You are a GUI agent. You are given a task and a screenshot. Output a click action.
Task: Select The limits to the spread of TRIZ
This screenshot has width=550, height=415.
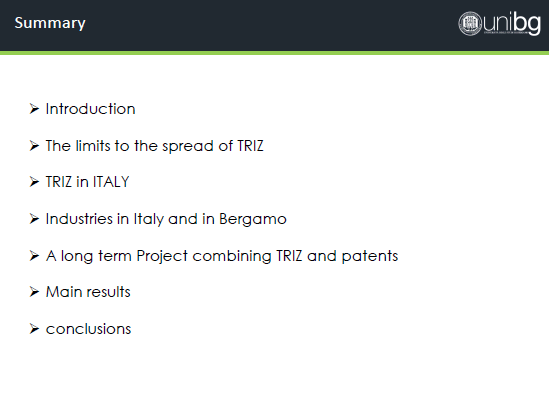[154, 146]
